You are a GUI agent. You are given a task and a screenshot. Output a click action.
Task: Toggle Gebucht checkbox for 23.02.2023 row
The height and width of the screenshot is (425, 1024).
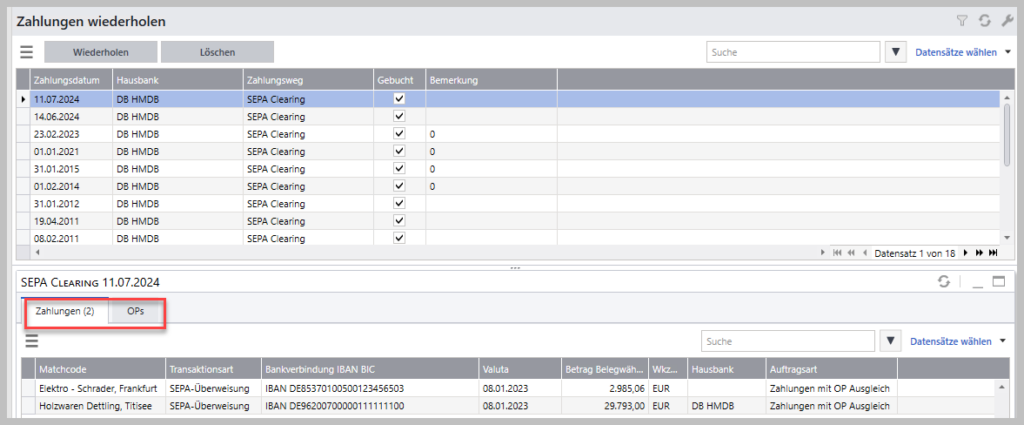[399, 133]
